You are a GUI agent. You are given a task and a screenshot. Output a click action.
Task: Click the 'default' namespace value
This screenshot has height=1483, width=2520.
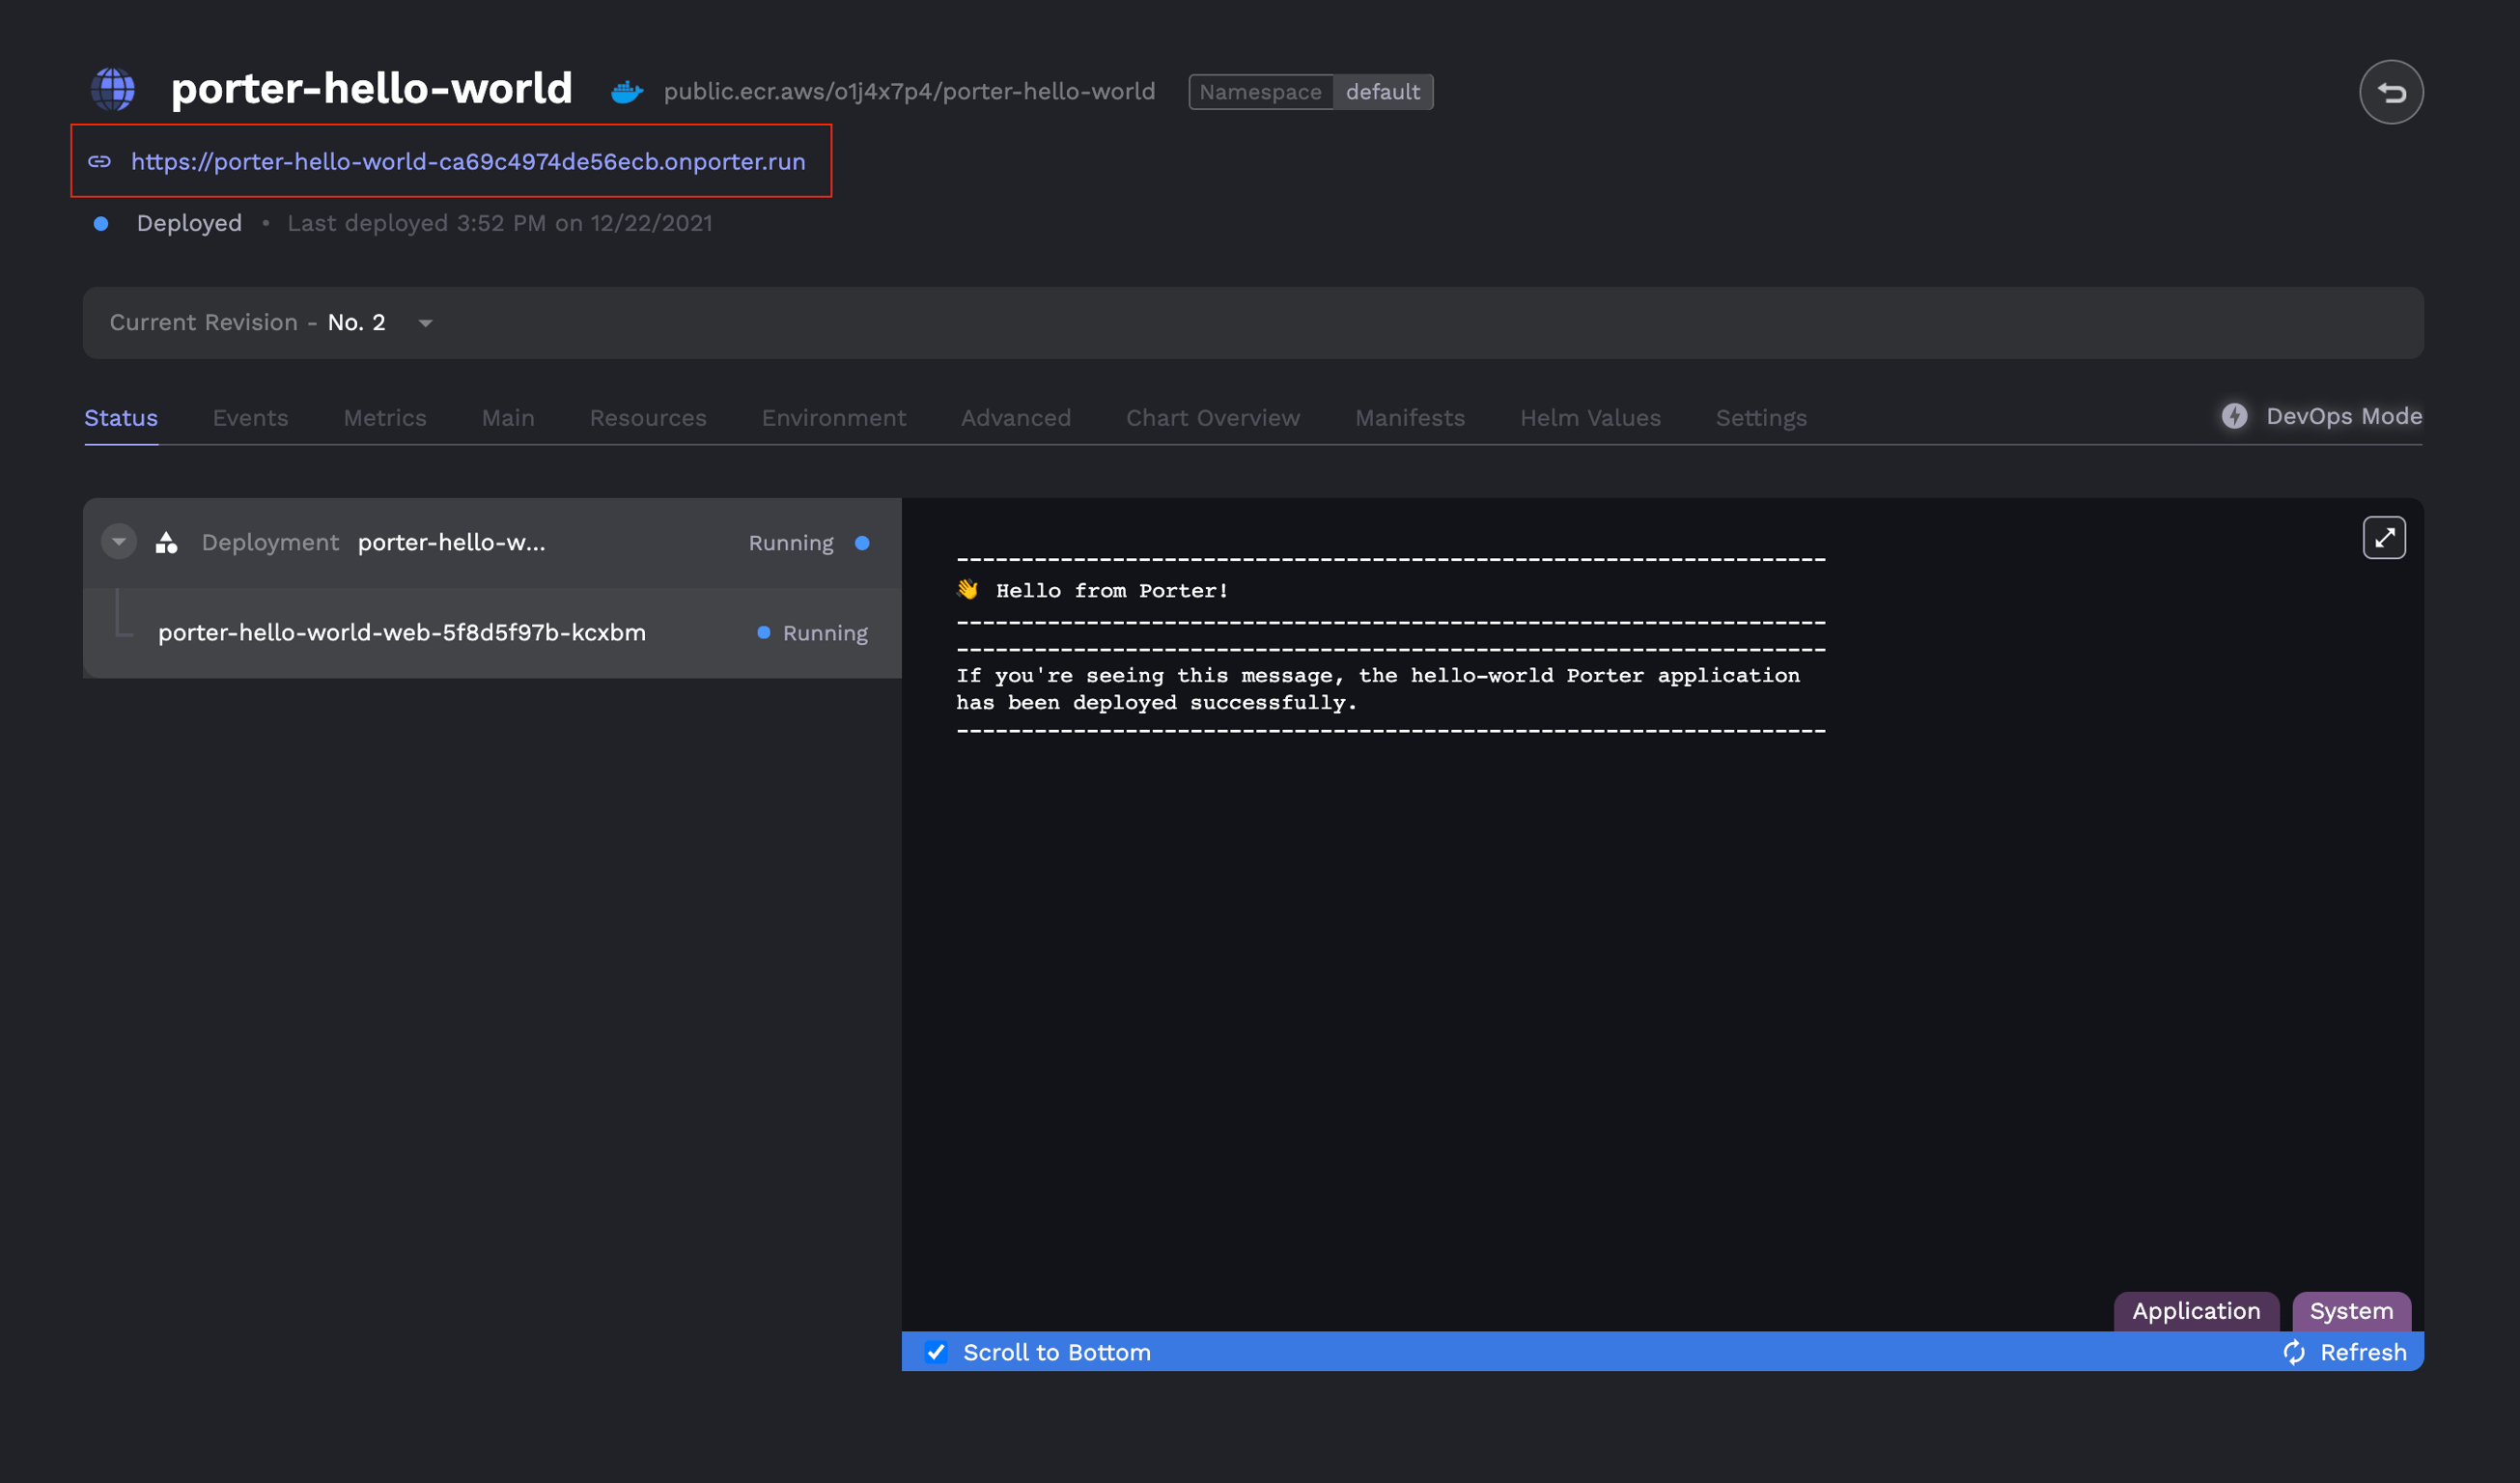1382,92
